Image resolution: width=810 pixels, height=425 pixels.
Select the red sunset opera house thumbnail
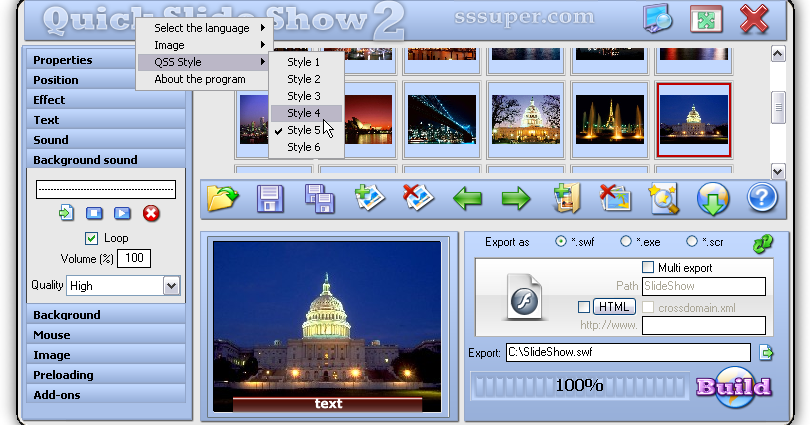pos(369,119)
